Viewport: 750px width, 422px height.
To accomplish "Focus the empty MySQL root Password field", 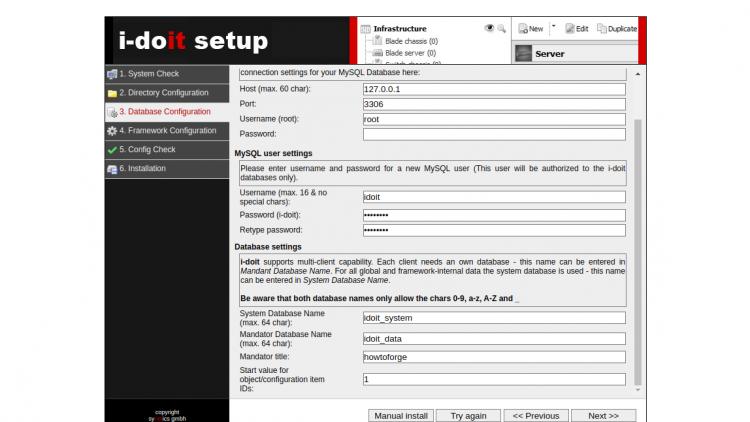I will pyautogui.click(x=493, y=134).
